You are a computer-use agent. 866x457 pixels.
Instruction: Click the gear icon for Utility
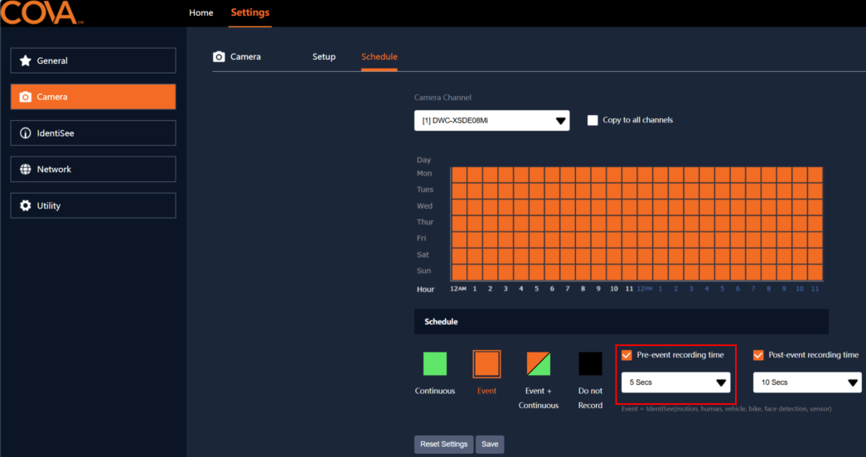[25, 206]
